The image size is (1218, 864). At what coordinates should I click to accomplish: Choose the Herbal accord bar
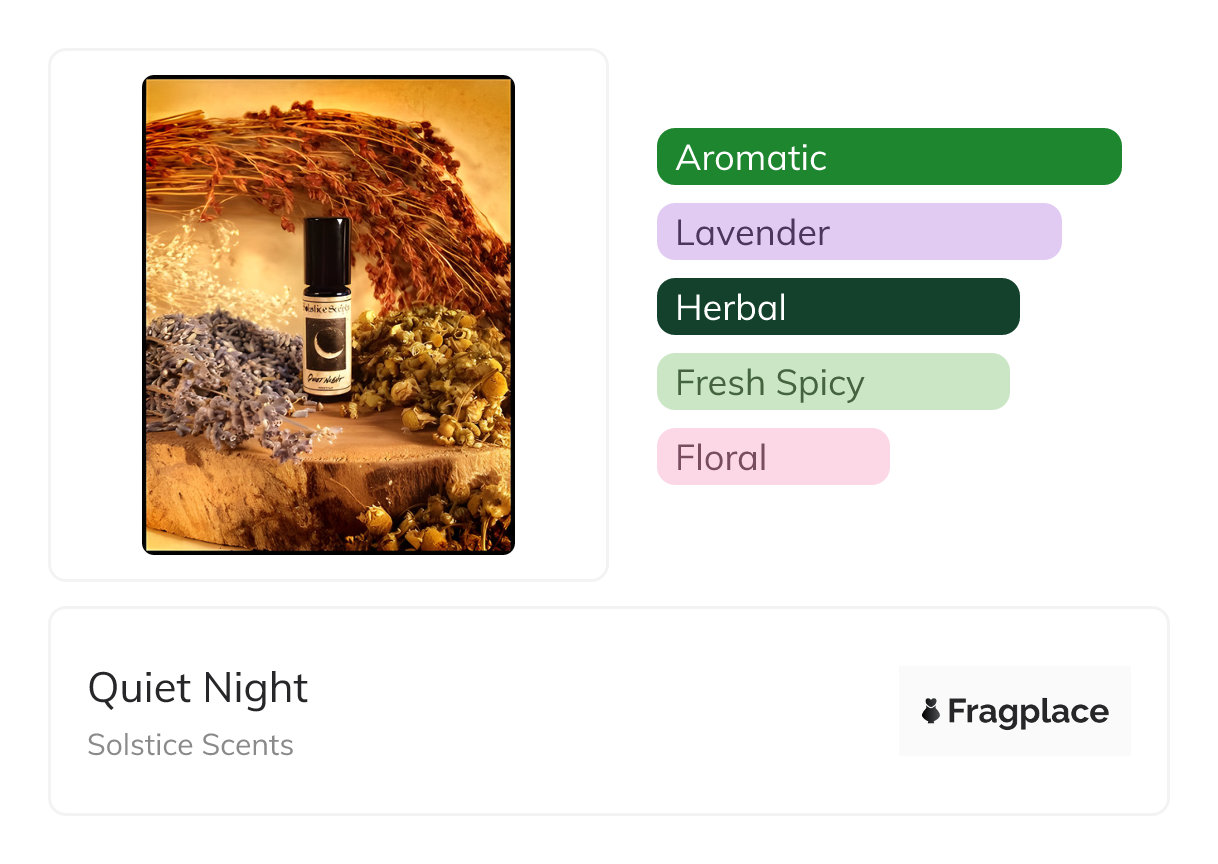tap(837, 307)
